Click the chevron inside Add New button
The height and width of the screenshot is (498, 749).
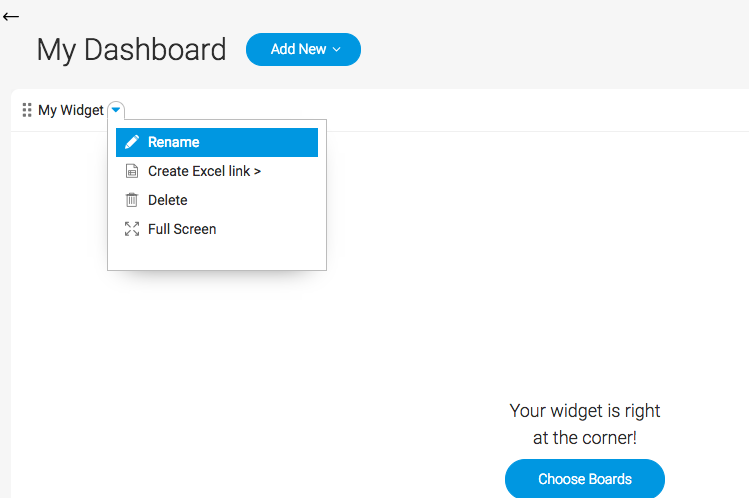336,49
